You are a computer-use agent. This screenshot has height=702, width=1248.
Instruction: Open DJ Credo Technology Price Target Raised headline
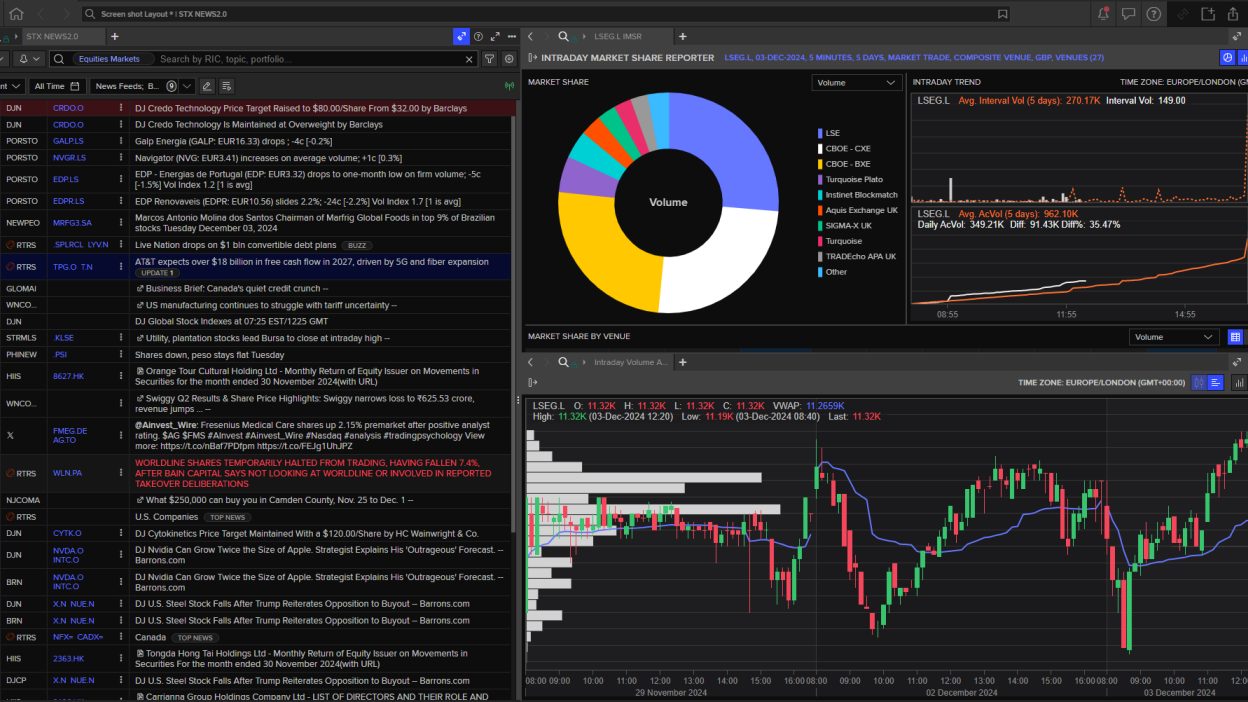[301, 108]
